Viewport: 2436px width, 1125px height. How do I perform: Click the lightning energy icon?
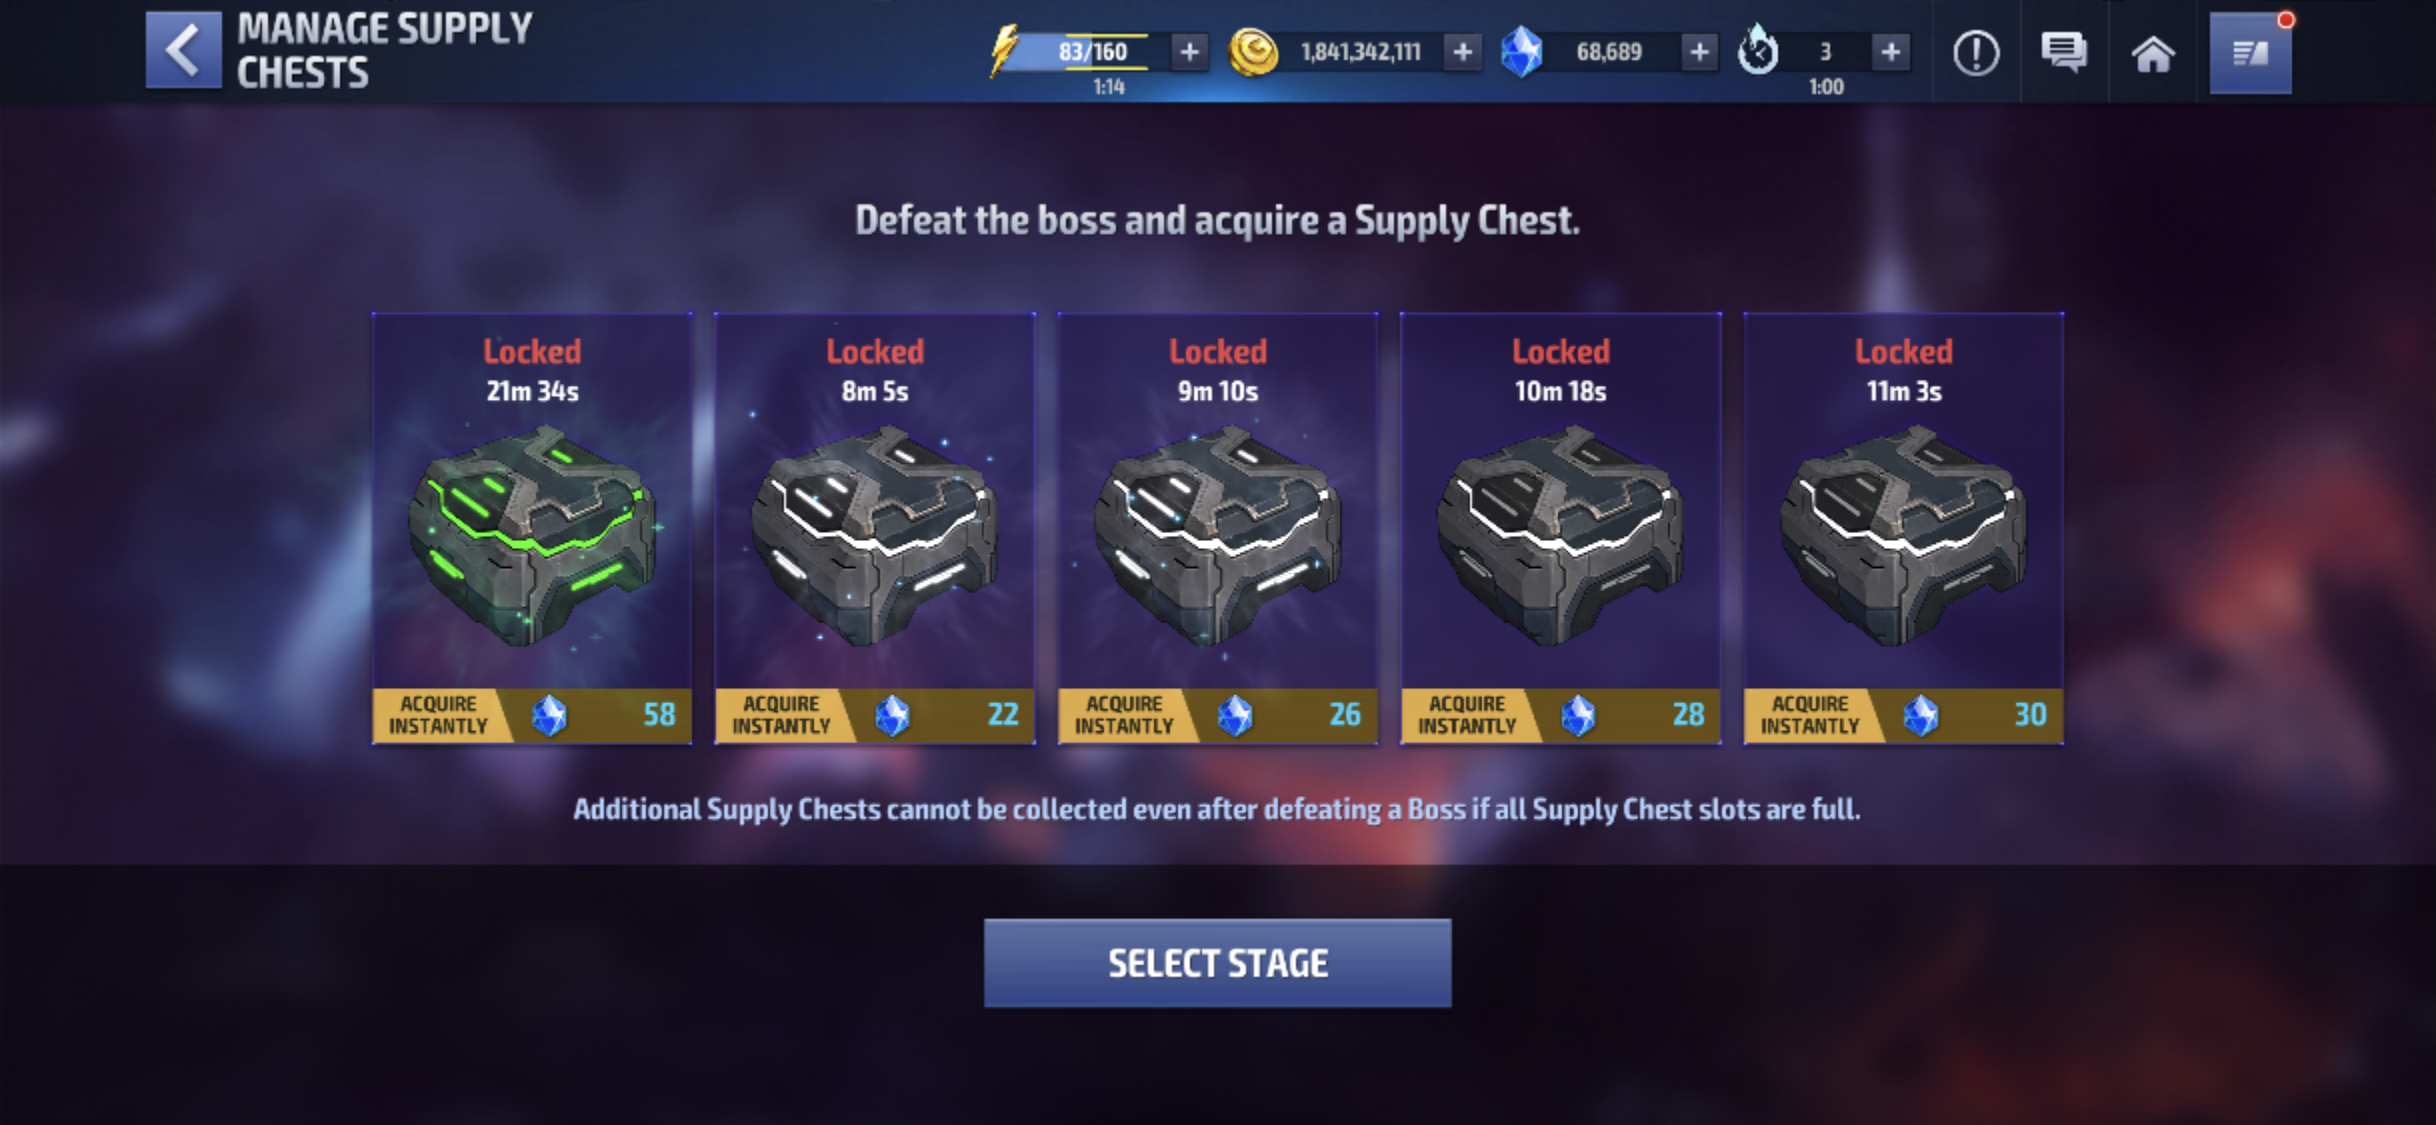(1004, 50)
